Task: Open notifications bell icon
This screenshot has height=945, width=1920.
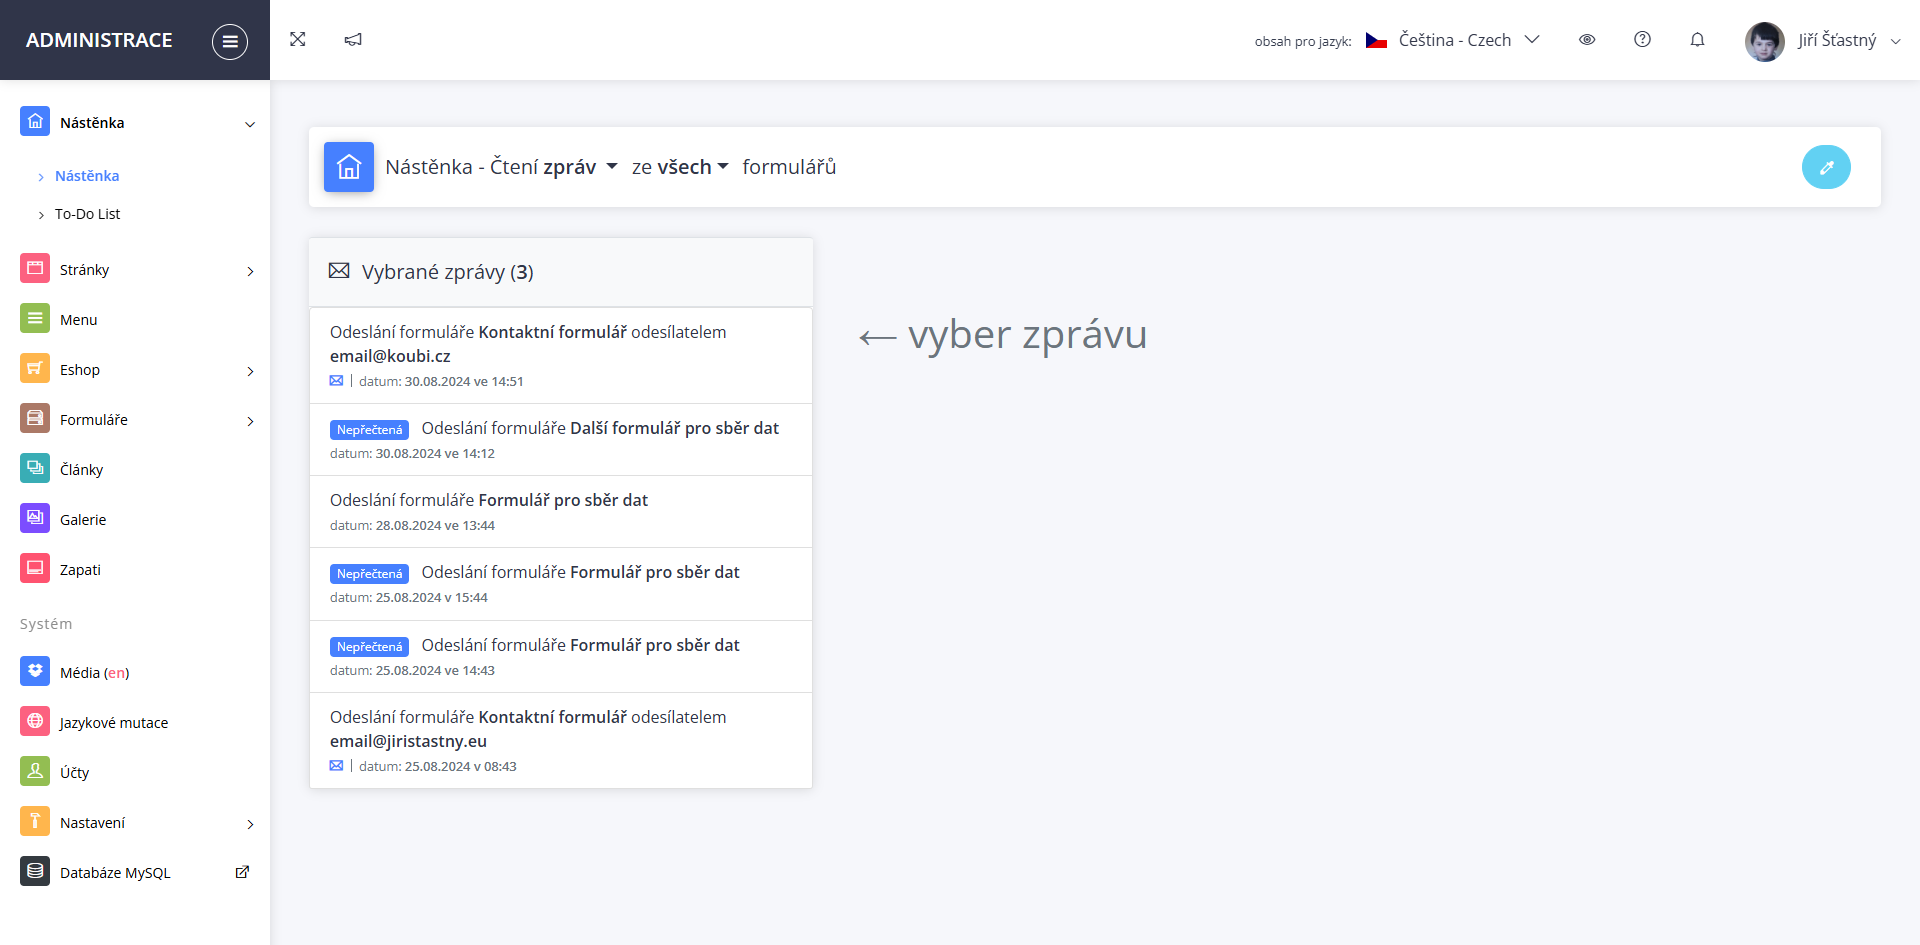Action: (1697, 40)
